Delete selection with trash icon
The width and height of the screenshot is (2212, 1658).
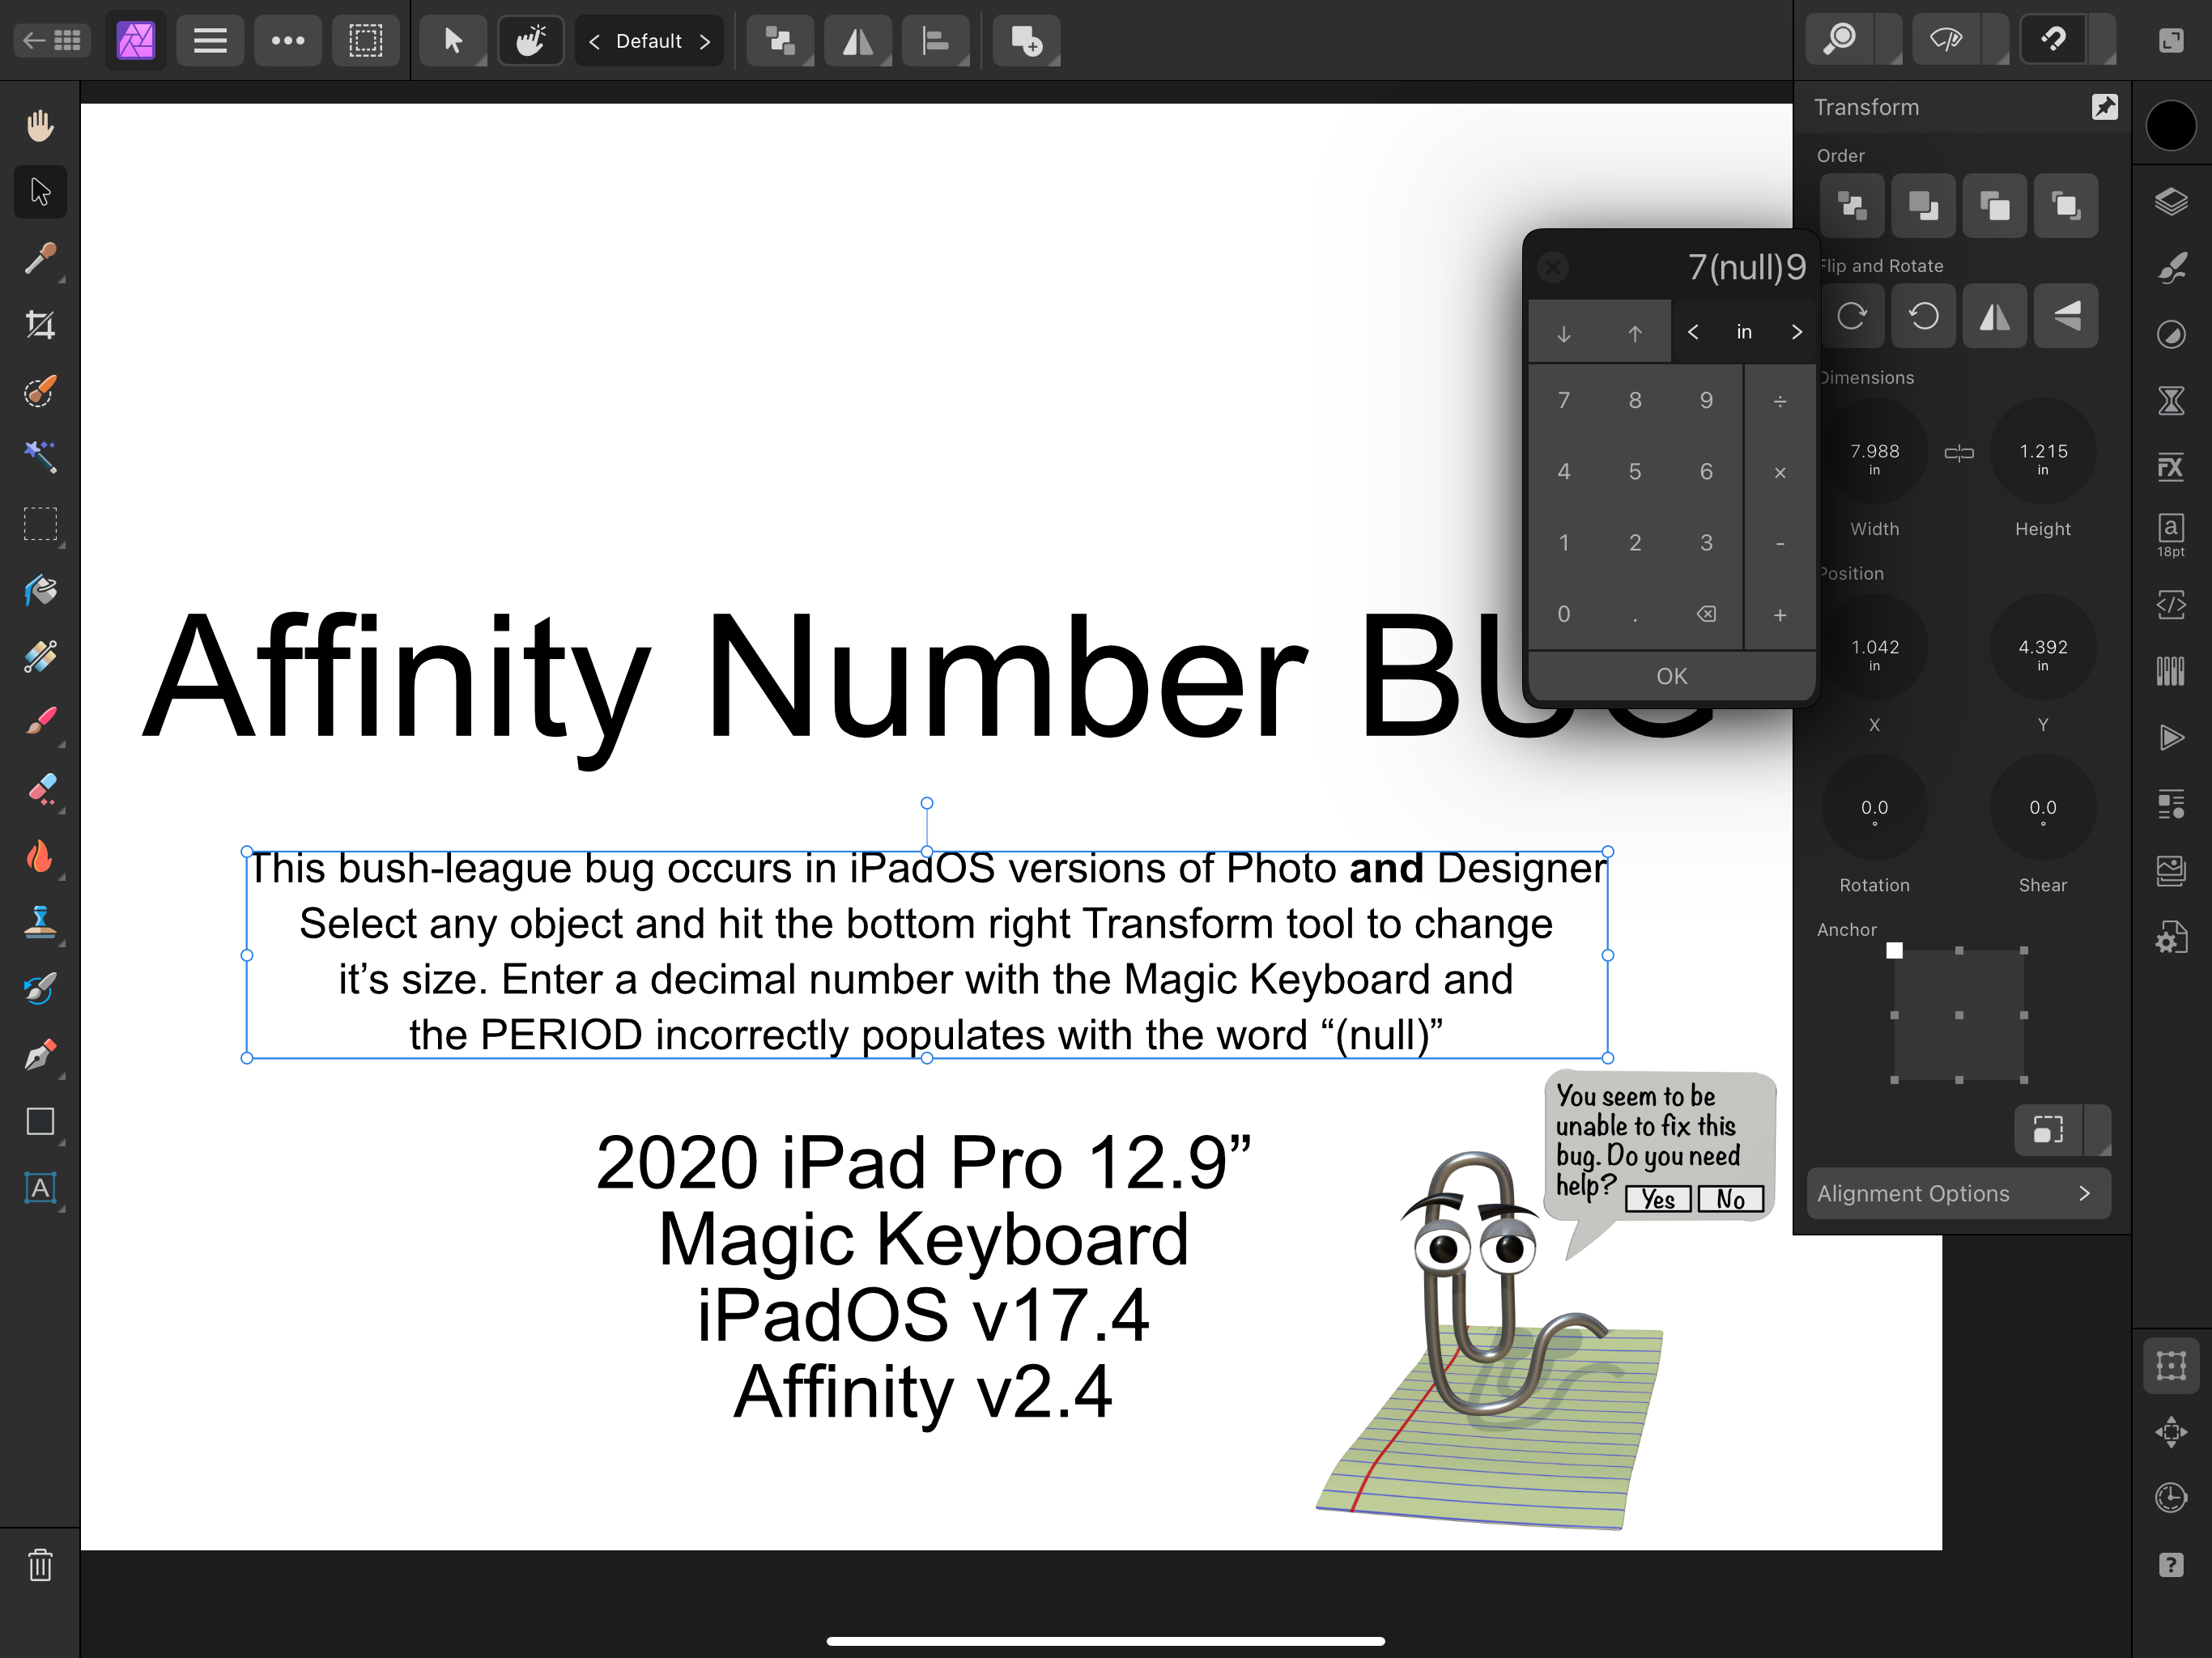click(40, 1565)
